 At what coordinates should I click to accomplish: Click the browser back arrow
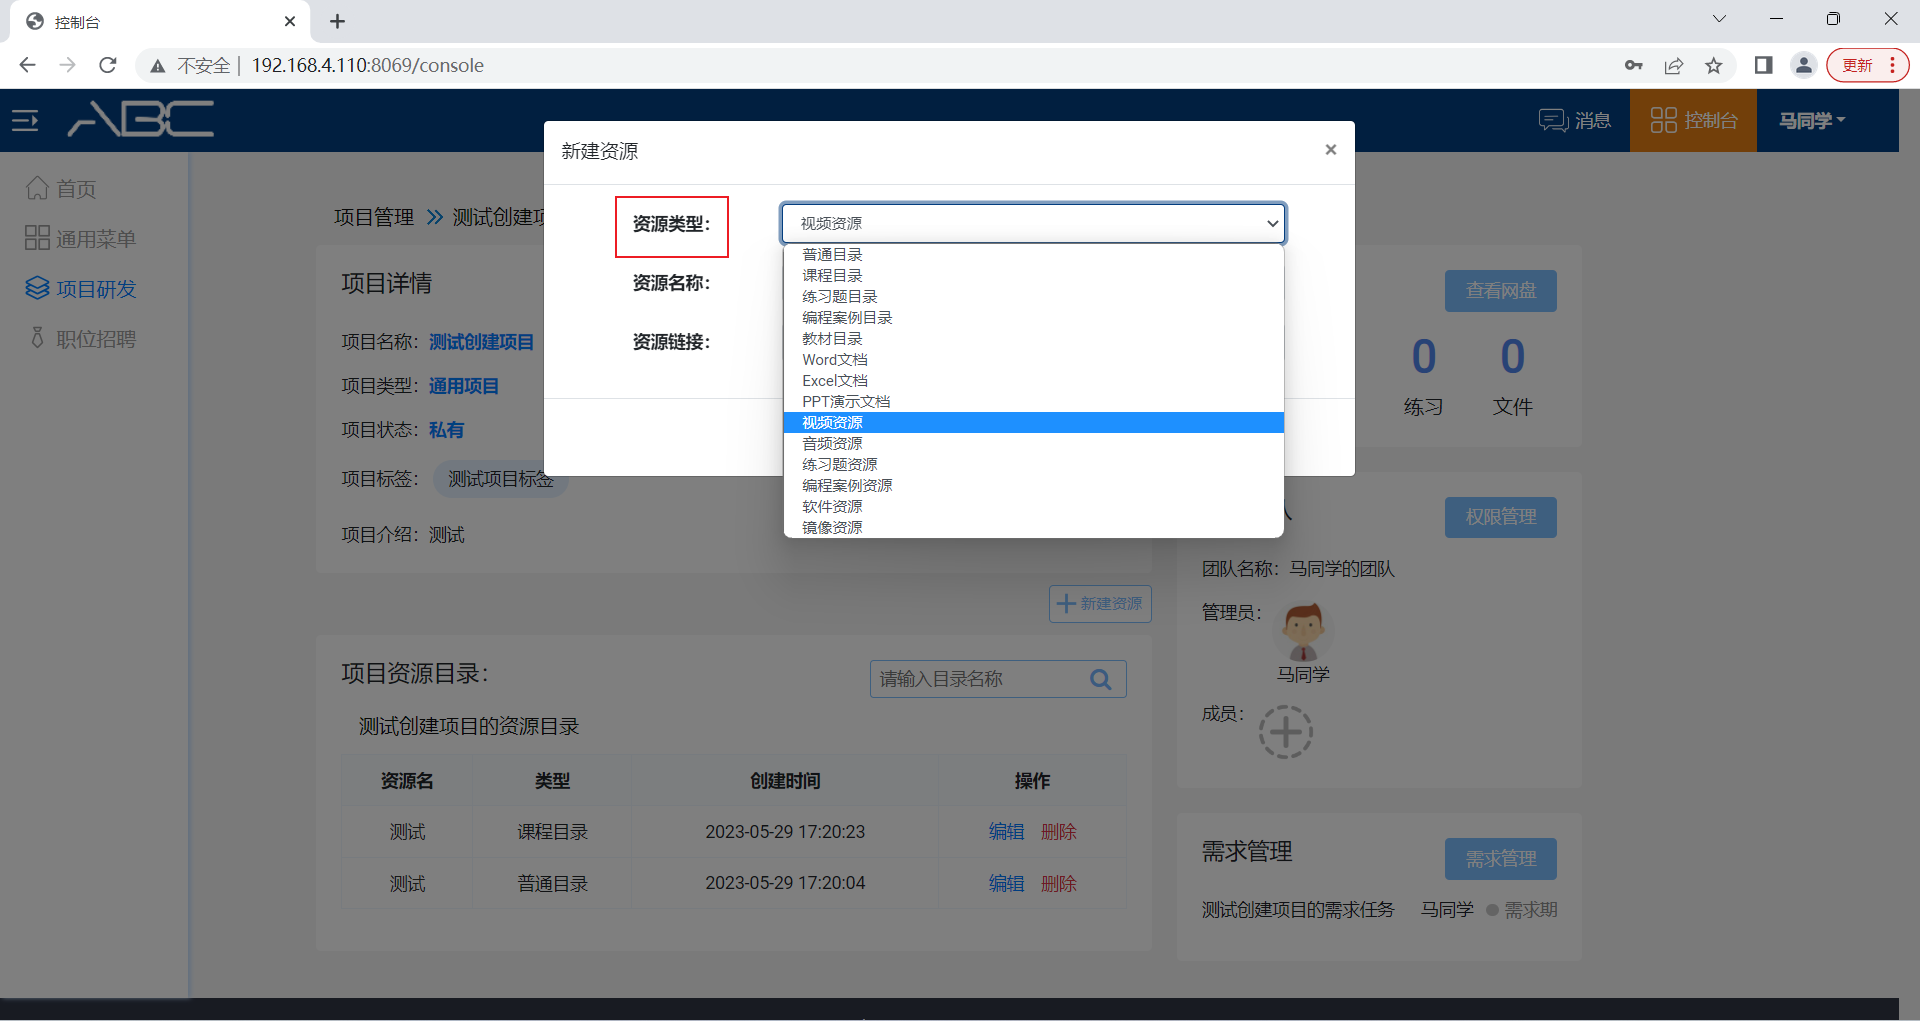click(27, 65)
